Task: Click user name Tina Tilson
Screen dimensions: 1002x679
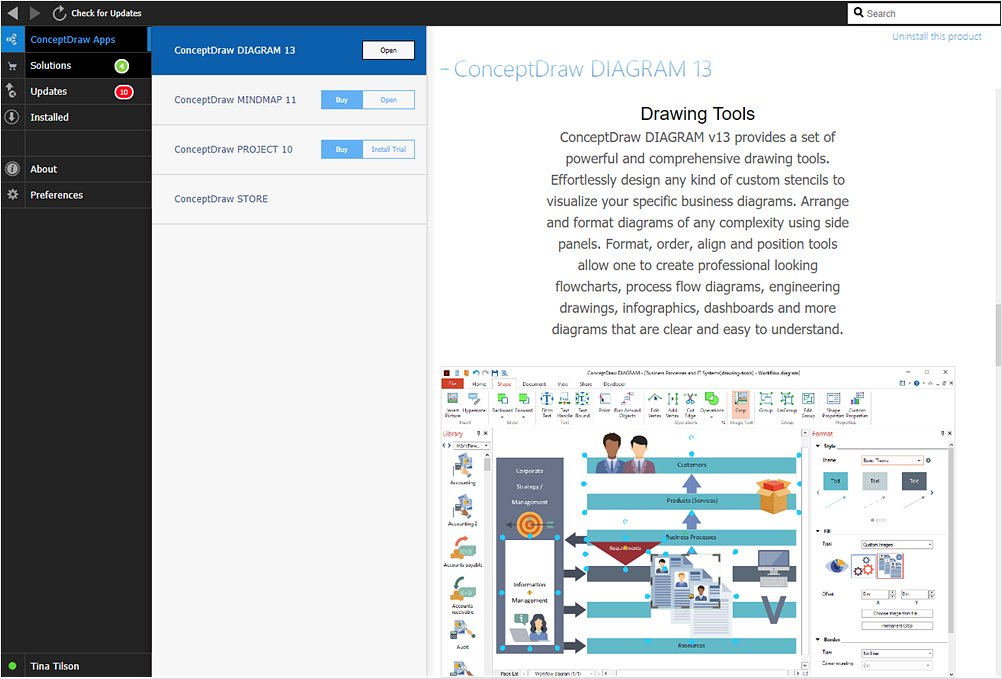Action: click(x=54, y=666)
